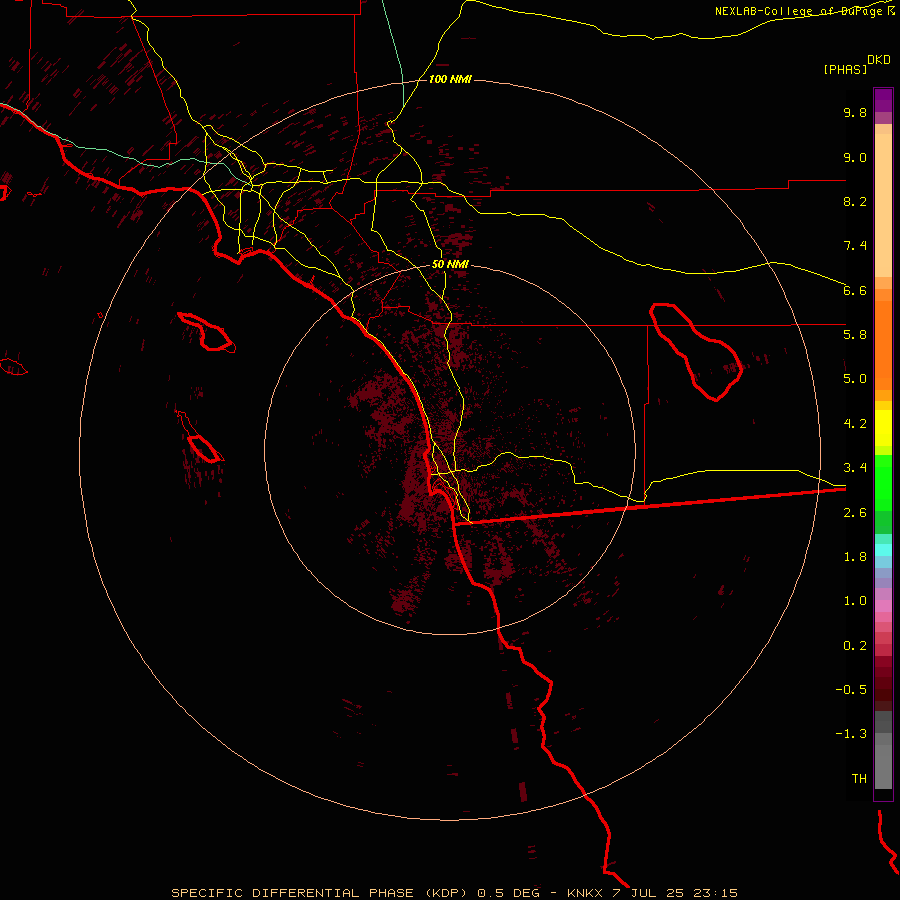Click the 23:15 timestamp in caption

click(x=716, y=893)
